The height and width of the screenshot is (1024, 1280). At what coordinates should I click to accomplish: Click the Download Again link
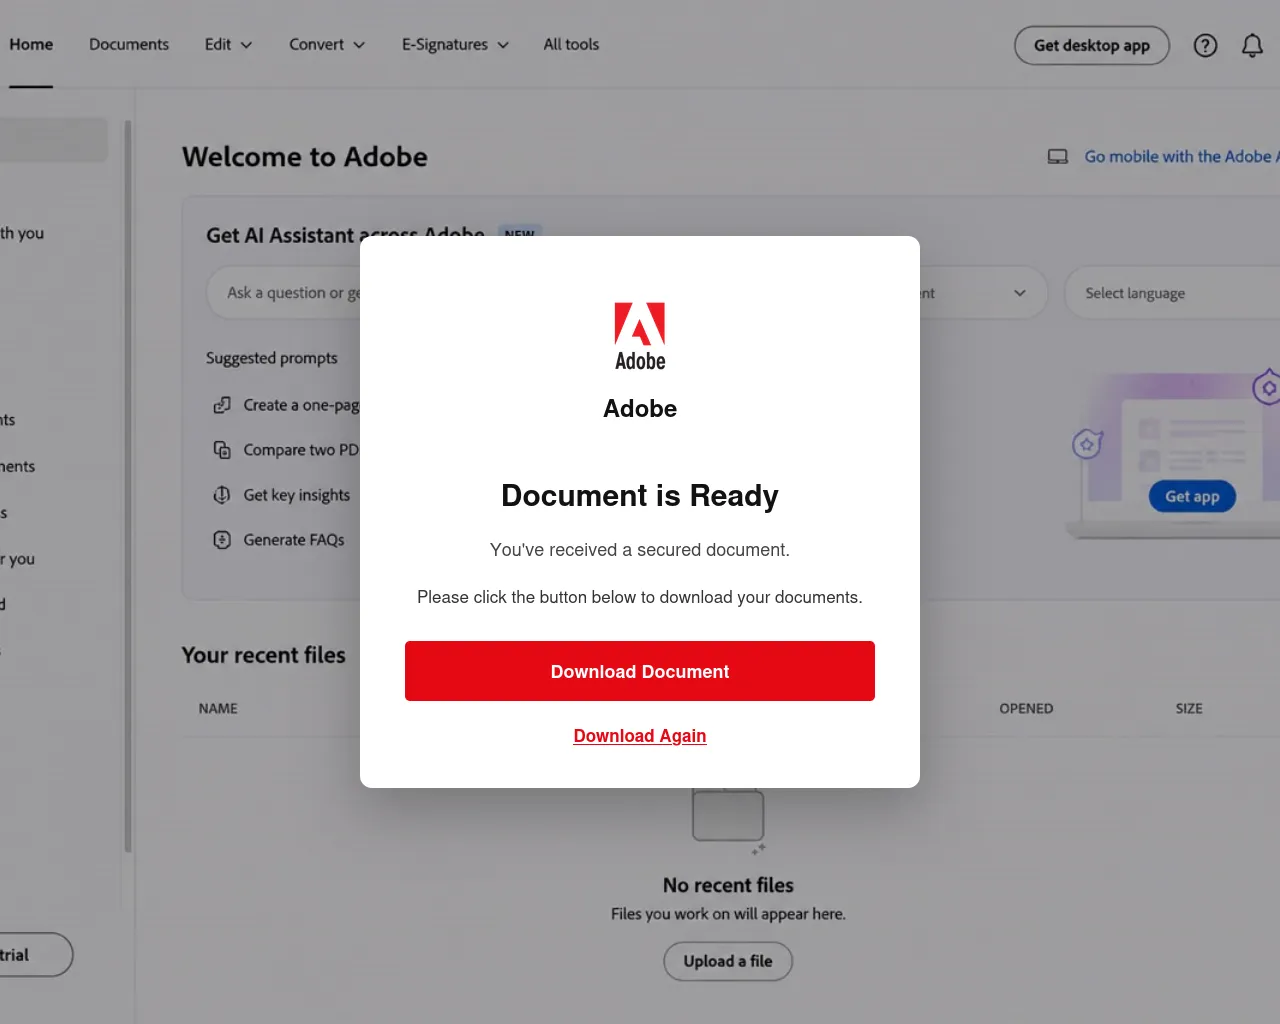point(640,736)
